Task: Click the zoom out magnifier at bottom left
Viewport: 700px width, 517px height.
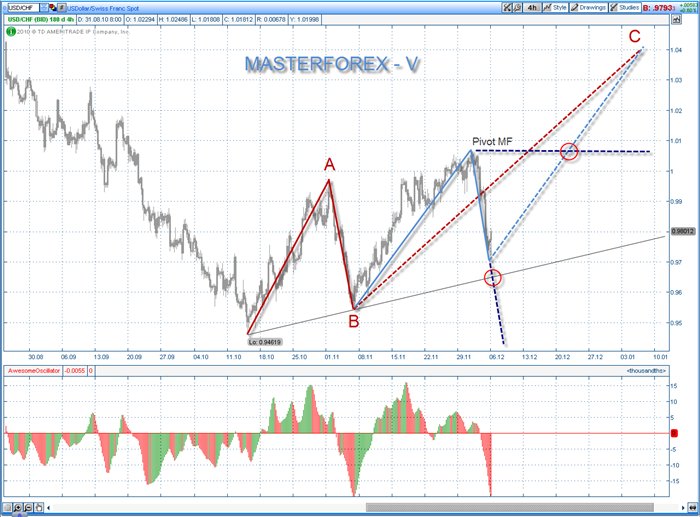Action: [28, 508]
